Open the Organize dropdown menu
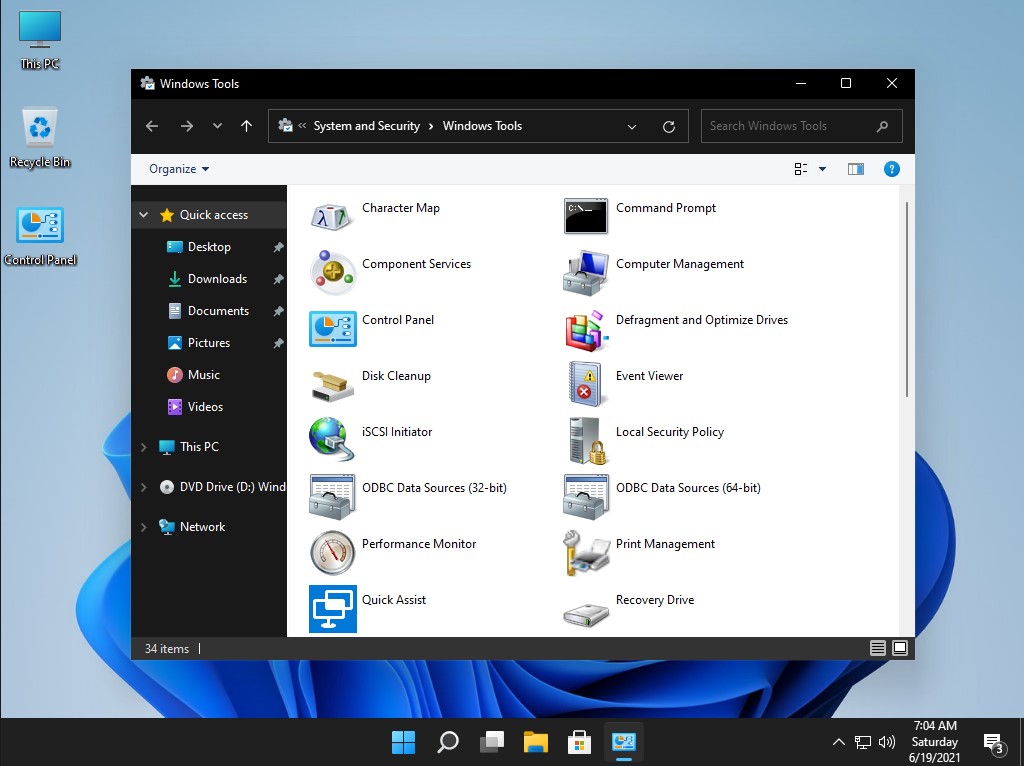The image size is (1024, 766). pyautogui.click(x=176, y=168)
